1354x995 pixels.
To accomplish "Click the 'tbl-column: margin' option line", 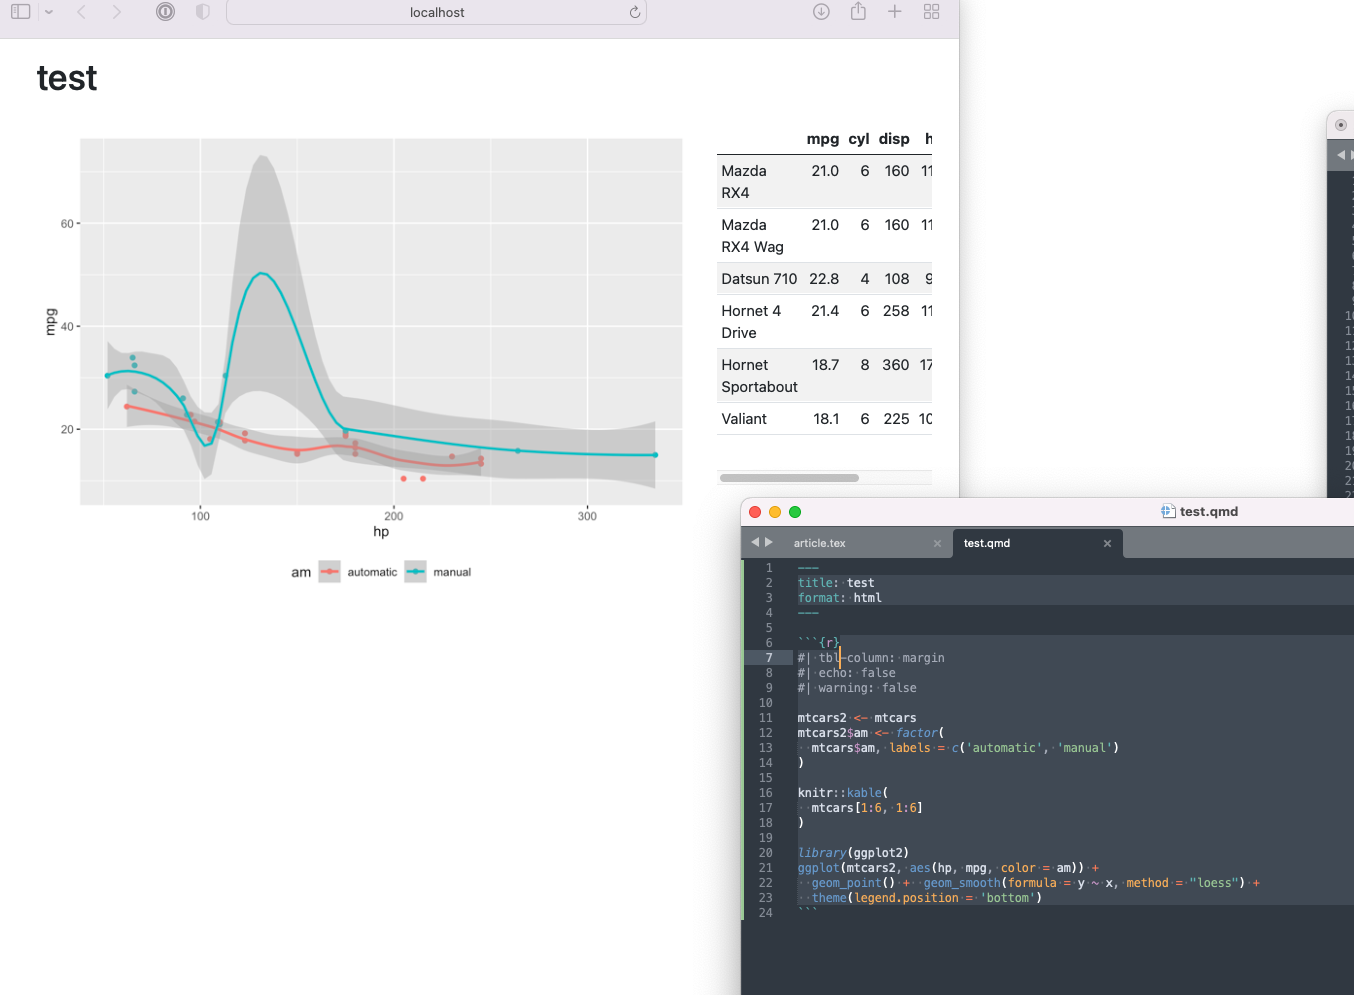I will 871,658.
